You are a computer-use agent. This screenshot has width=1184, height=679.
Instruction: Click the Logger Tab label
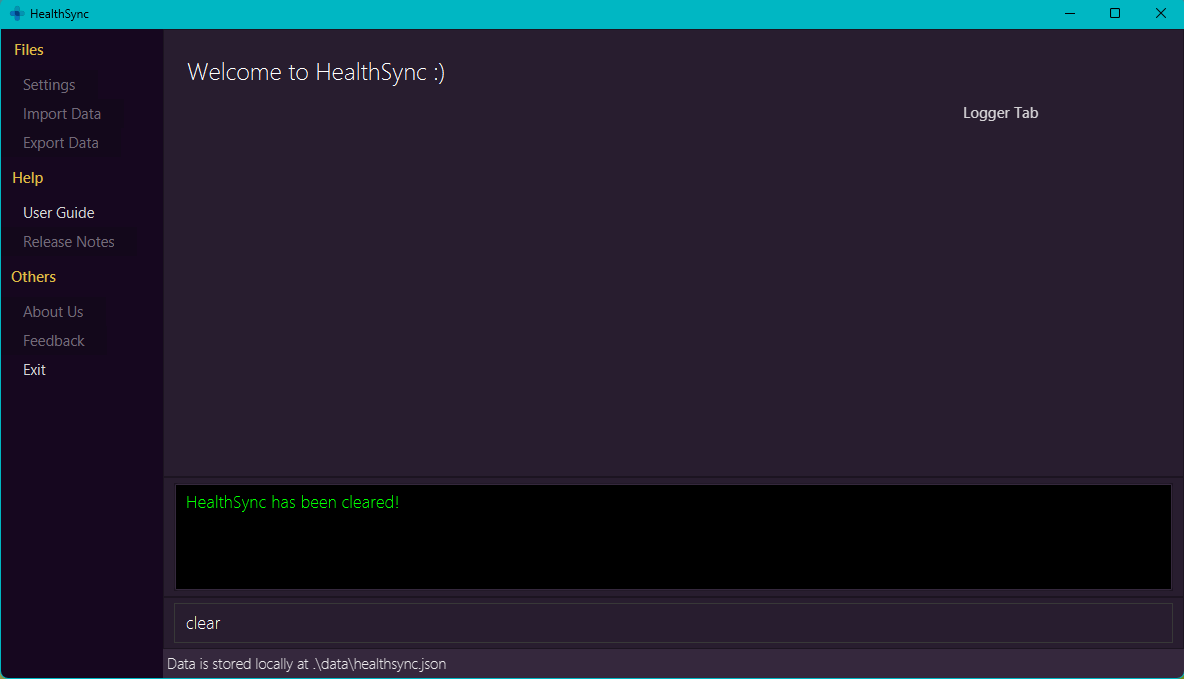coord(1001,113)
